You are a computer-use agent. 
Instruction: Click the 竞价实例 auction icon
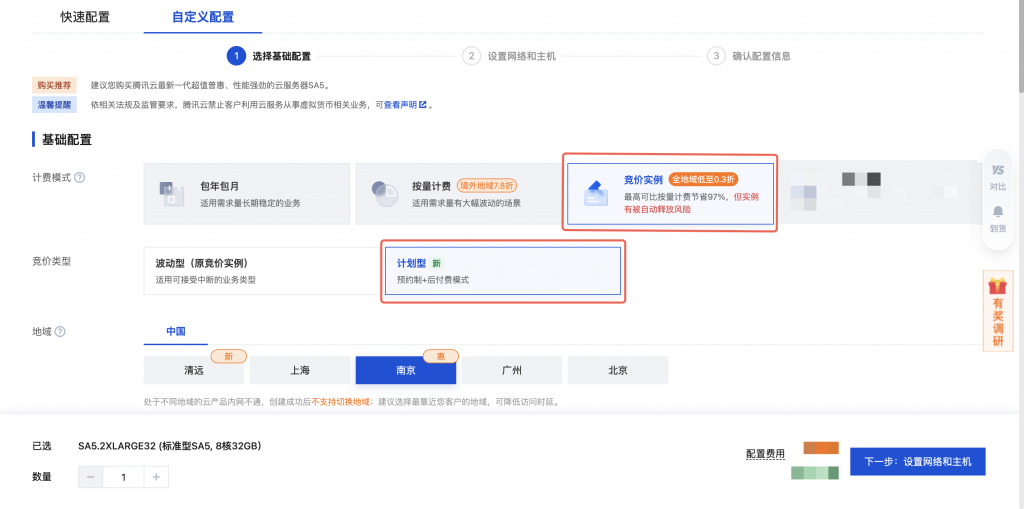click(596, 193)
